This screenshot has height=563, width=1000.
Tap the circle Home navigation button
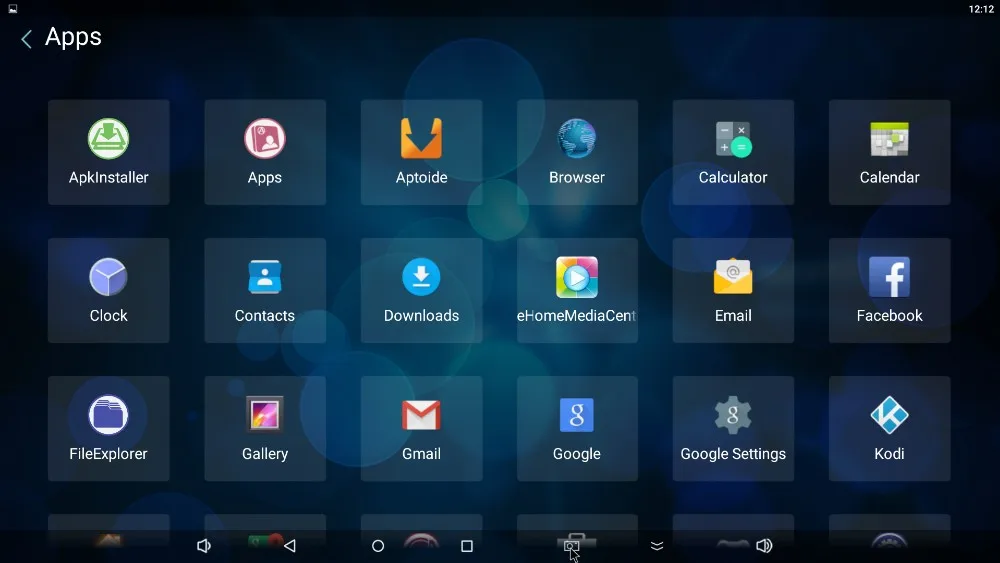(x=378, y=546)
